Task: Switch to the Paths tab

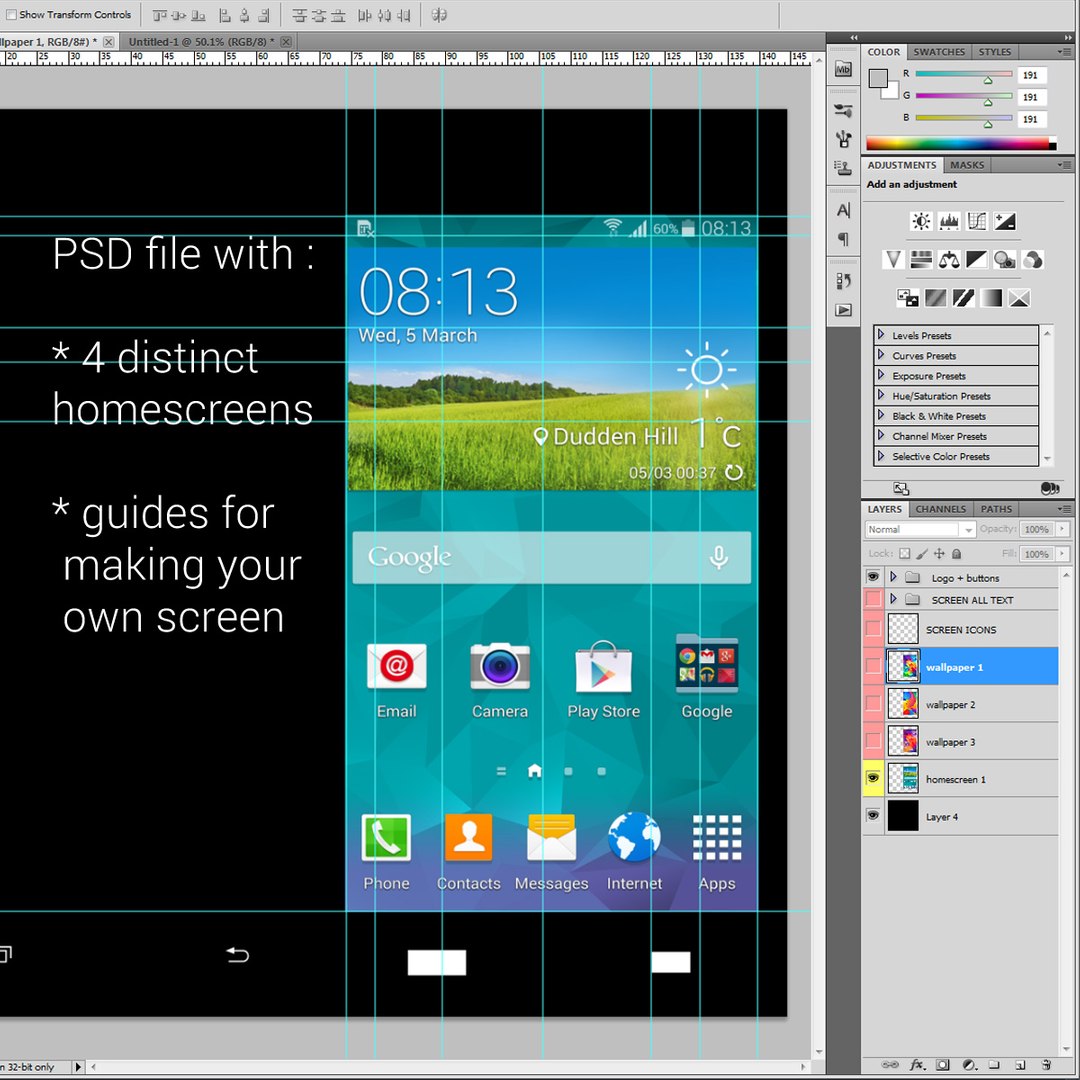Action: tap(996, 509)
